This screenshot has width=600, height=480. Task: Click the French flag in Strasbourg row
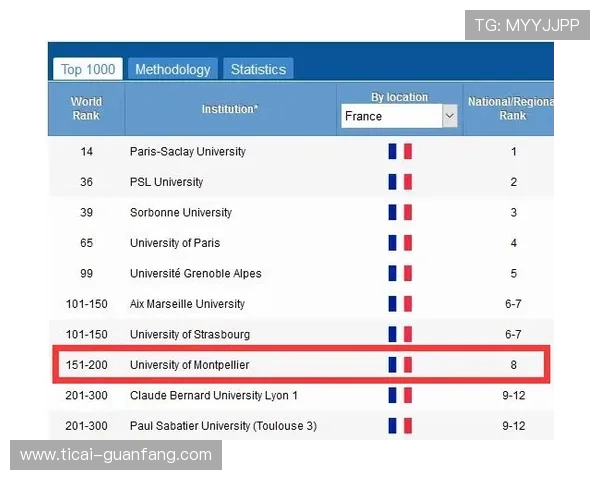point(400,334)
